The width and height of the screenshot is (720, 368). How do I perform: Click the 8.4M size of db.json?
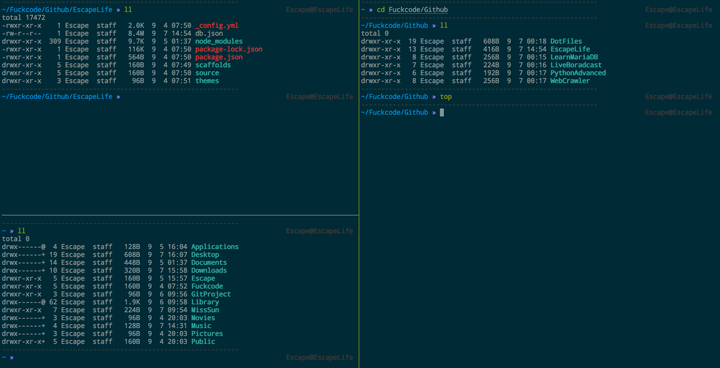(137, 34)
